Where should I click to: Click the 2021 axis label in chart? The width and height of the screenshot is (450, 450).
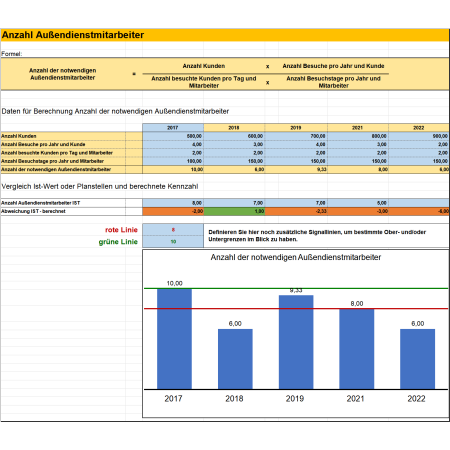355,399
